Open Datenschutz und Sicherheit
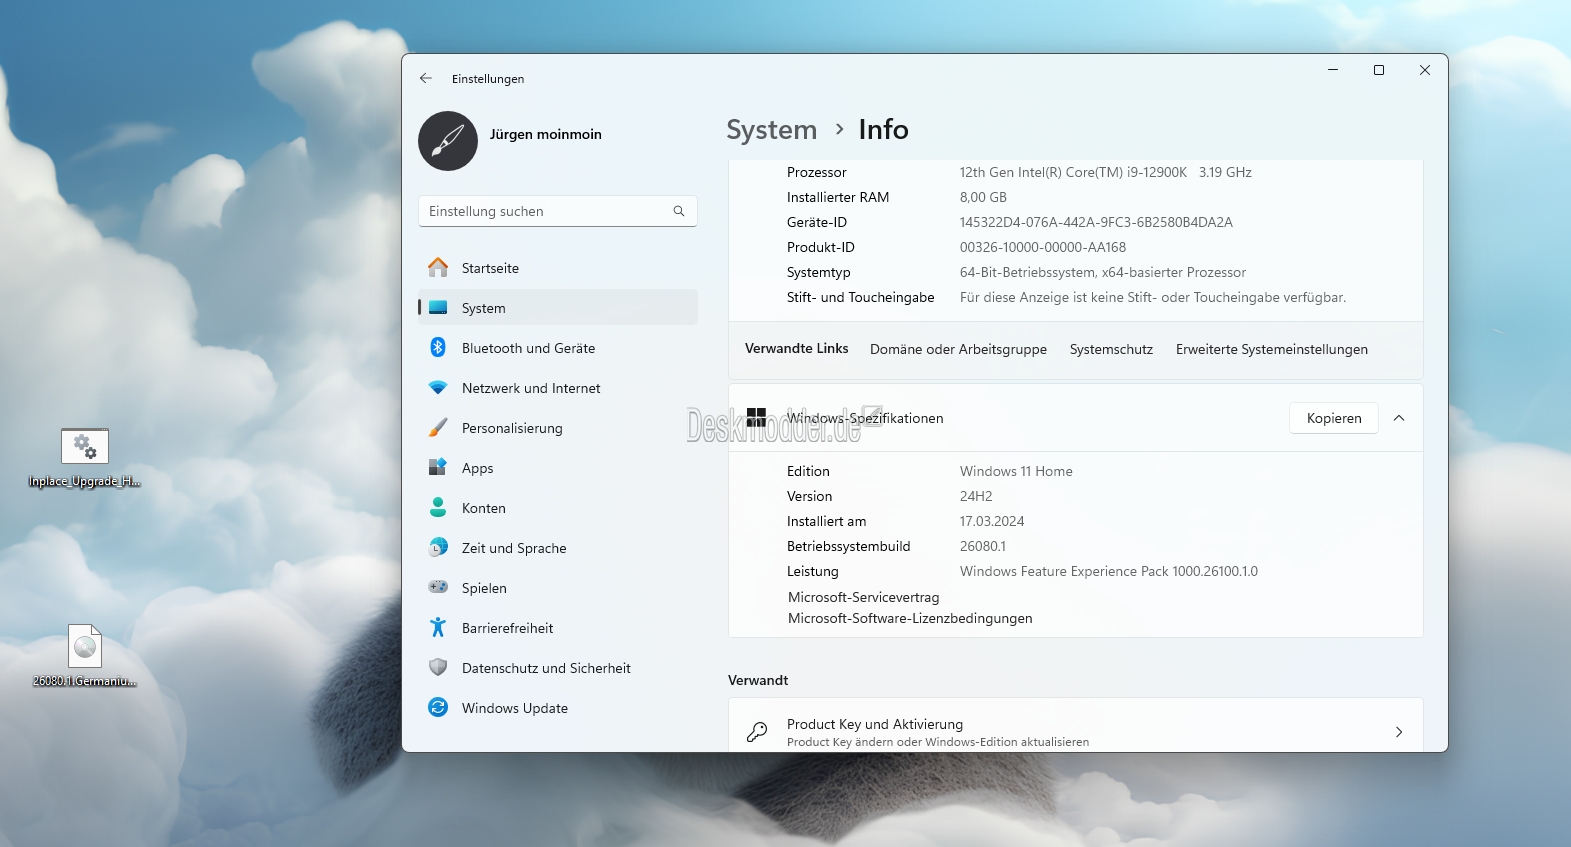1571x847 pixels. point(558,668)
